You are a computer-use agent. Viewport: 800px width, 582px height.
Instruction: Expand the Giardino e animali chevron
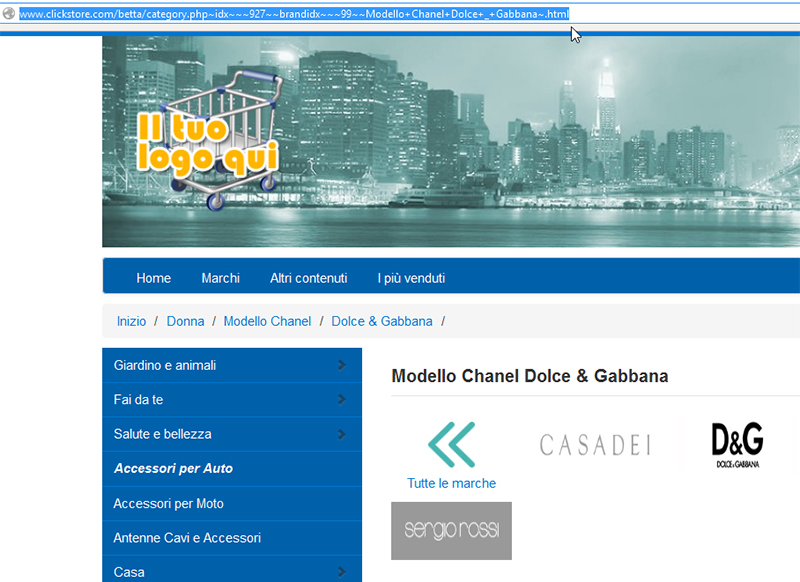click(x=342, y=365)
